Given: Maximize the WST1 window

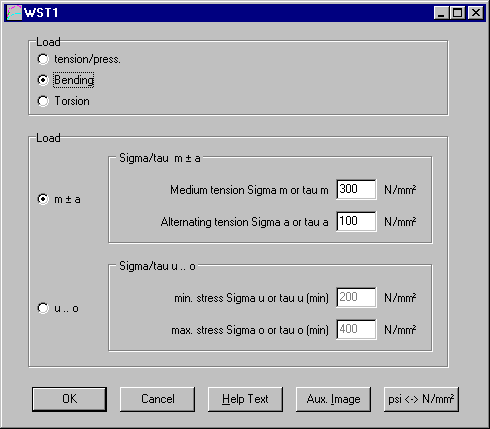Looking at the screenshot, I should click(x=457, y=13).
